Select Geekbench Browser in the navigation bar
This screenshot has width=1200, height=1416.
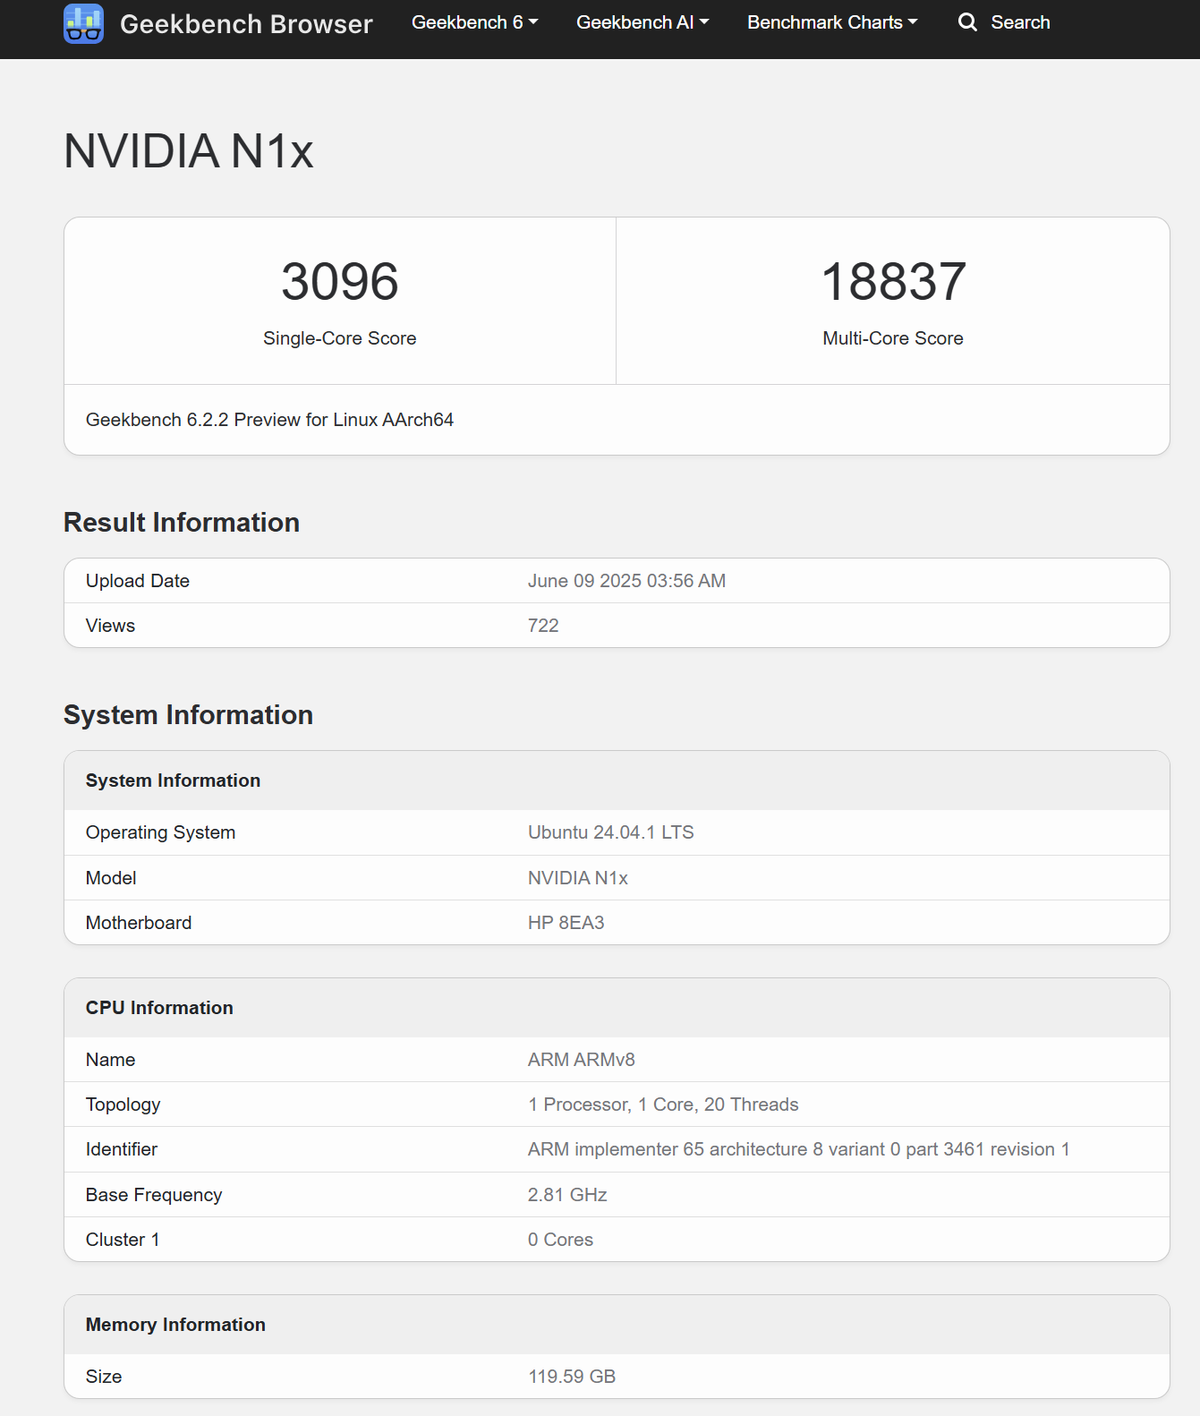(246, 24)
